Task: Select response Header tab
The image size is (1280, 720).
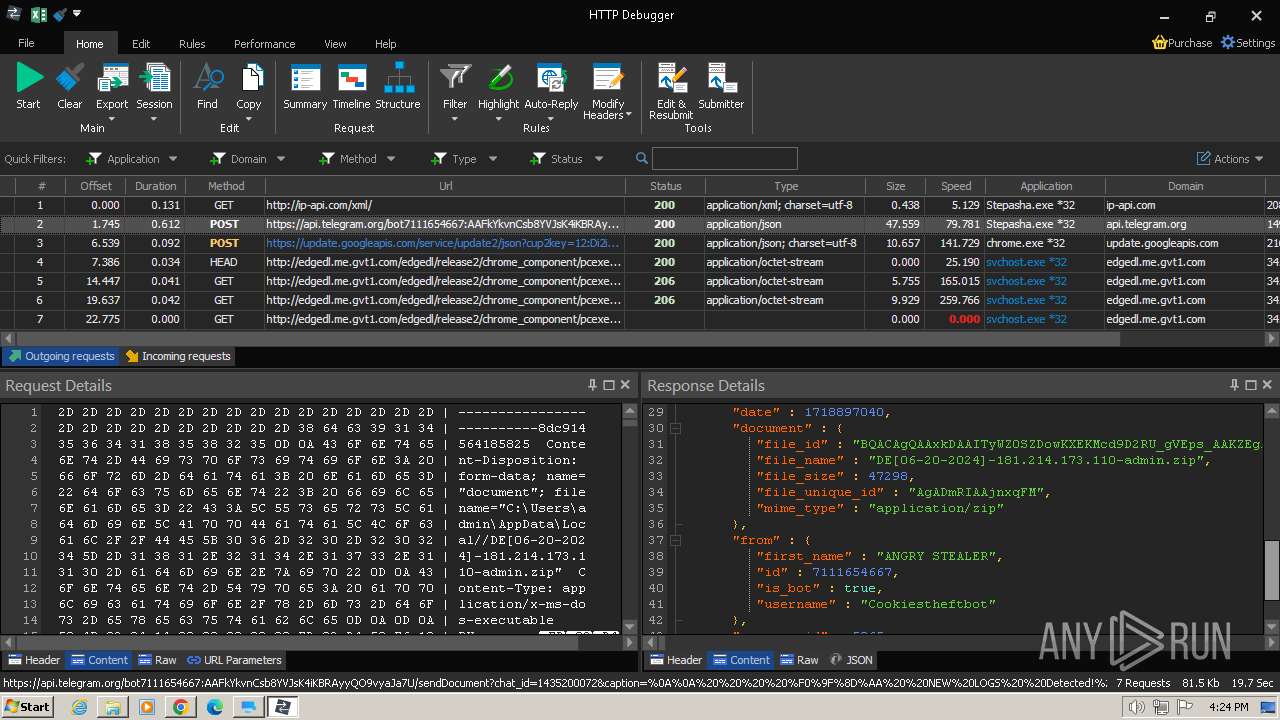Action: (x=676, y=660)
